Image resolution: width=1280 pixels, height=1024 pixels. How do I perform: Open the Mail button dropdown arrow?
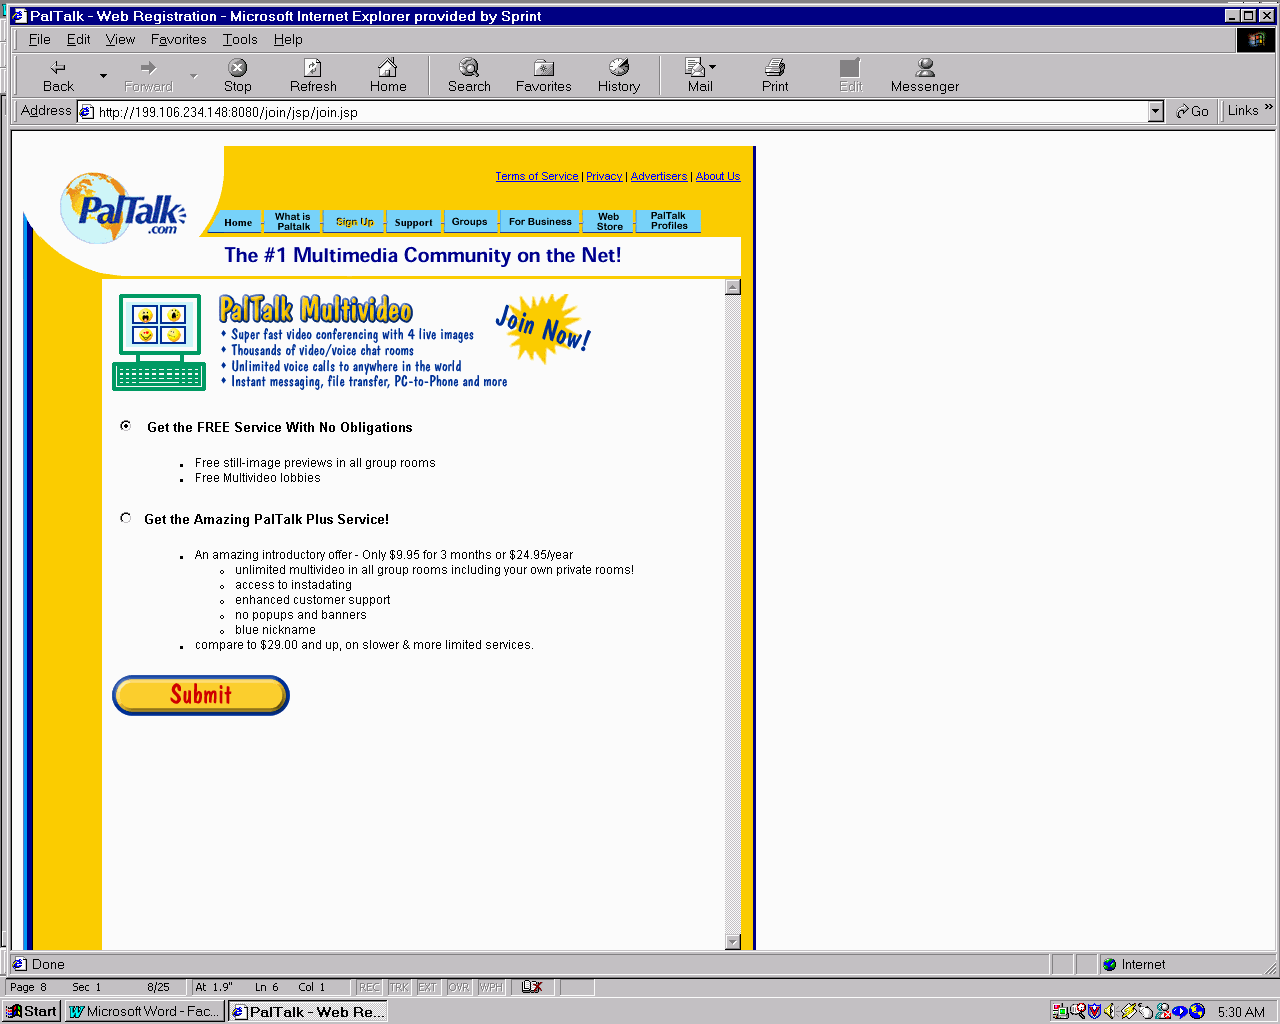pyautogui.click(x=712, y=67)
